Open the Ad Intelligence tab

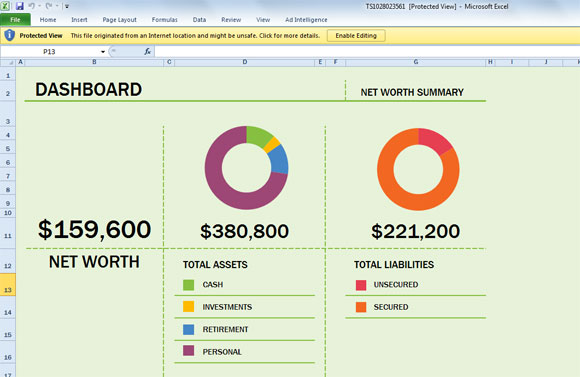tap(306, 20)
